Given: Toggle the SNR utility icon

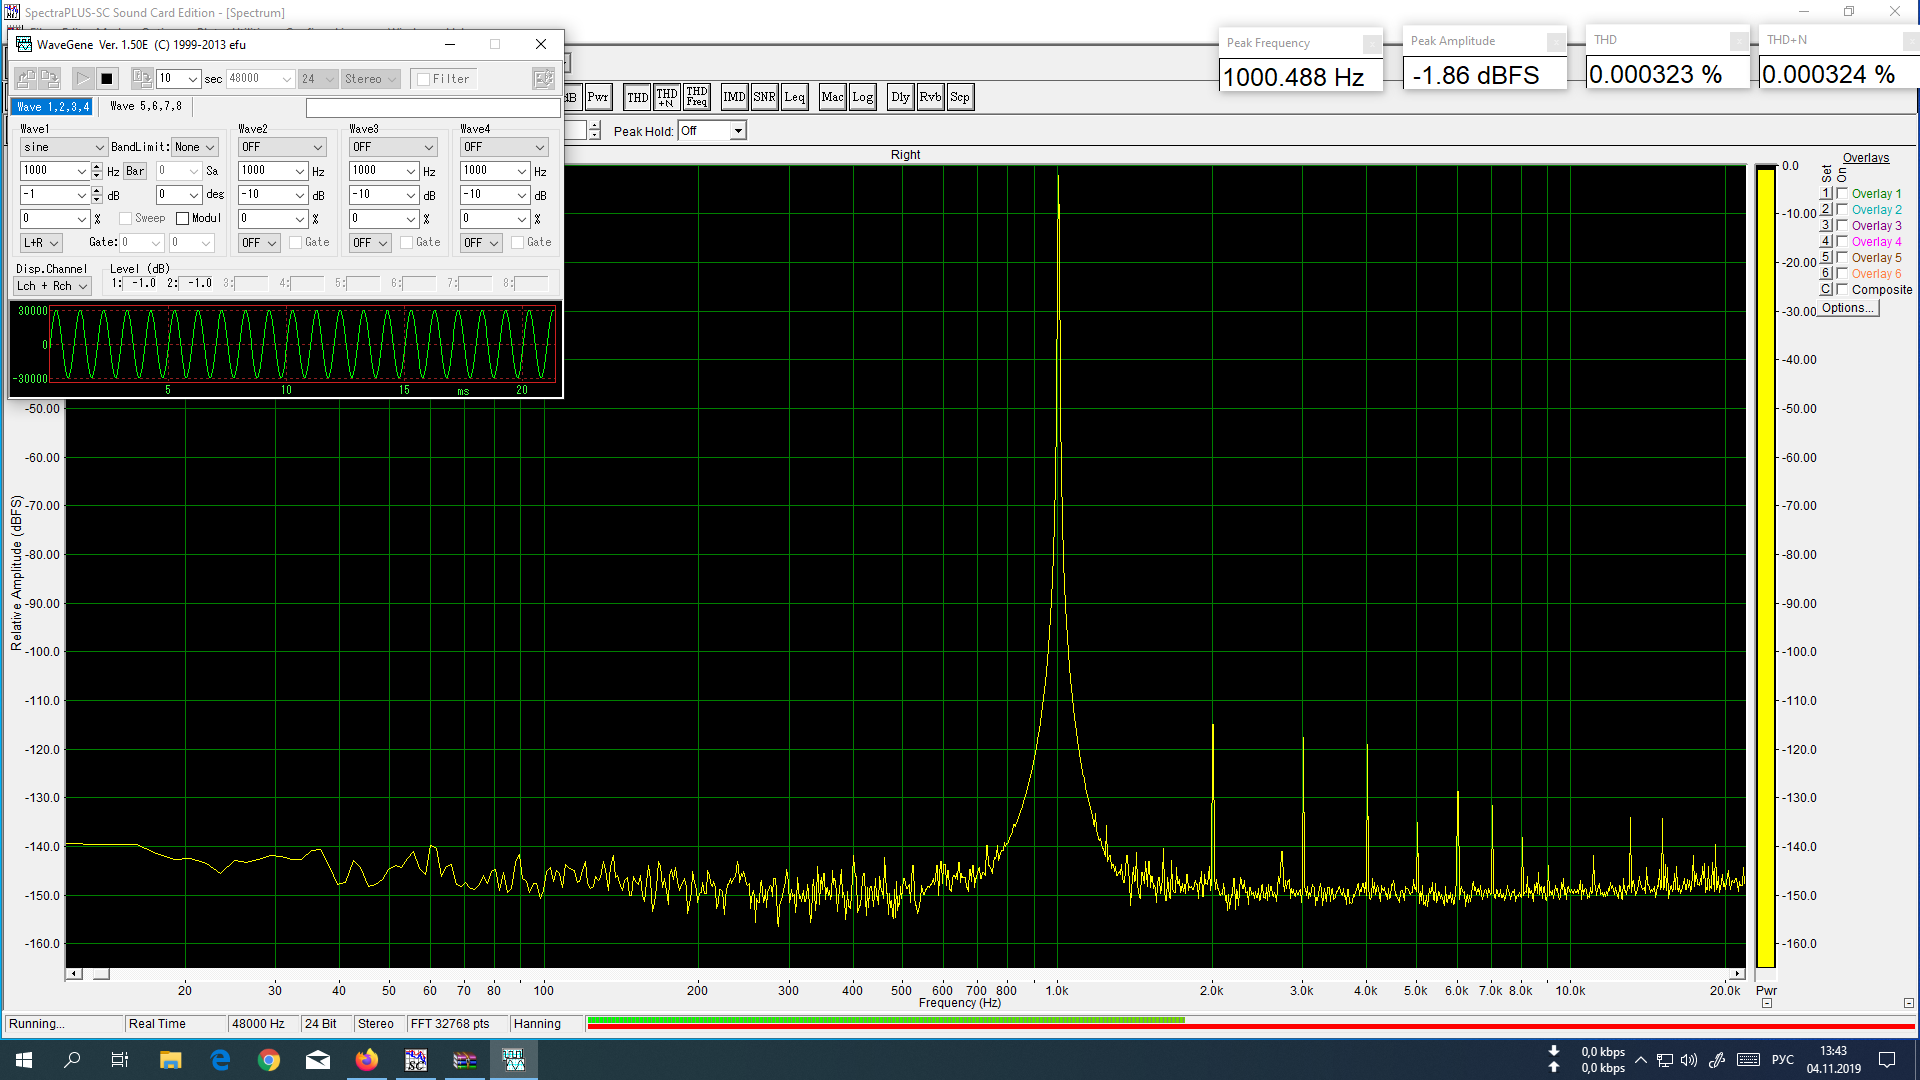Looking at the screenshot, I should (764, 97).
